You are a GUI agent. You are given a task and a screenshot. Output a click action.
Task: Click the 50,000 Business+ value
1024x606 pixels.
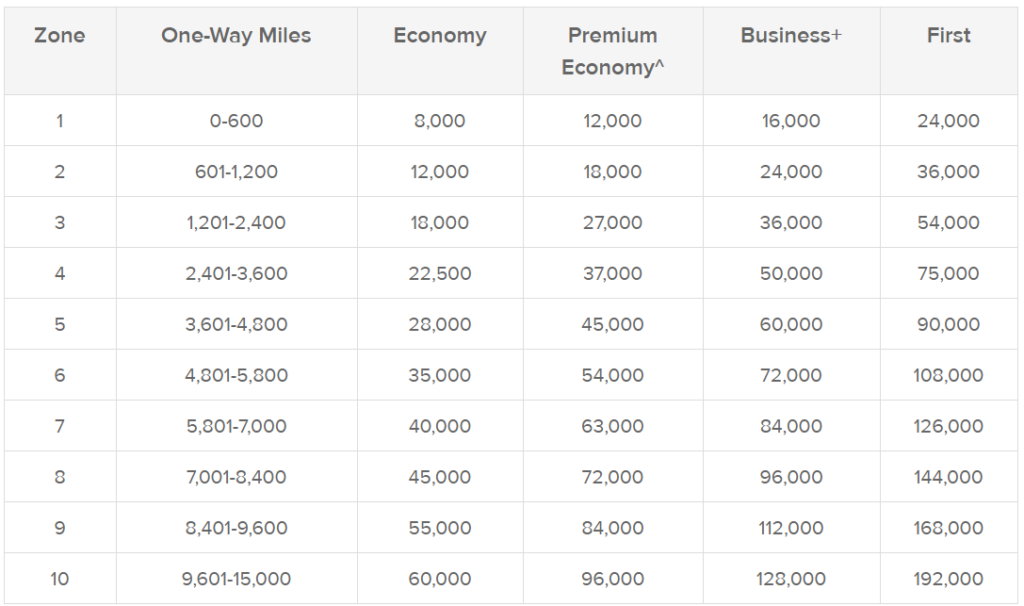point(791,274)
